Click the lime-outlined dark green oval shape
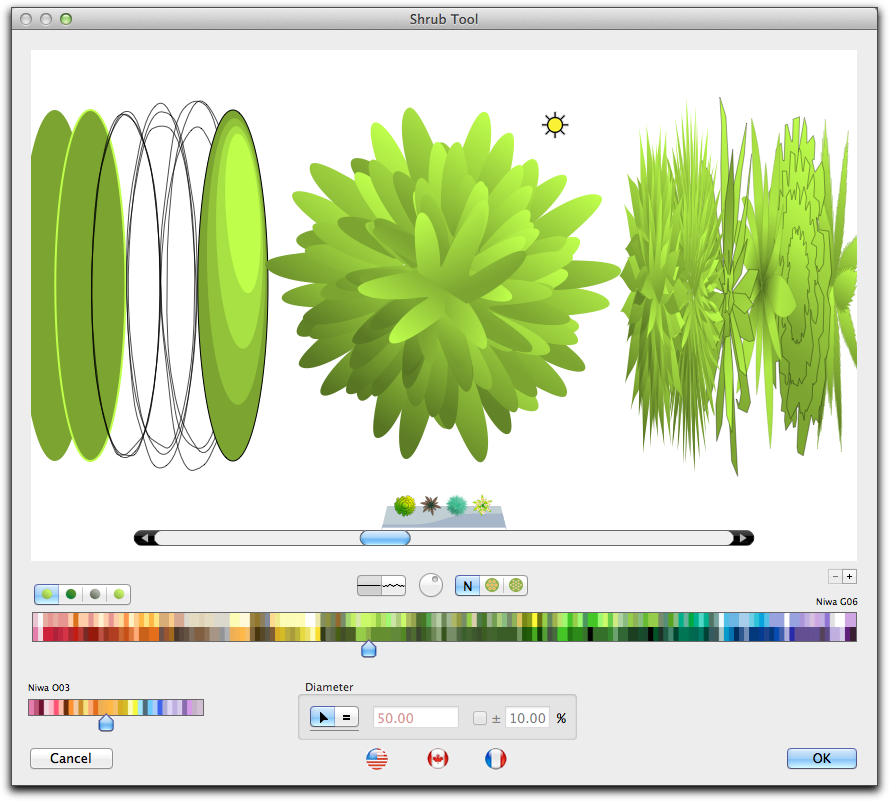 tap(89, 285)
